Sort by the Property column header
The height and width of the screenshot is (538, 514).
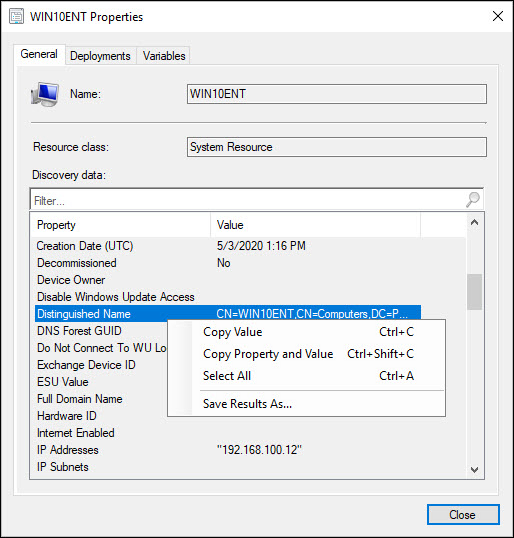coord(121,225)
